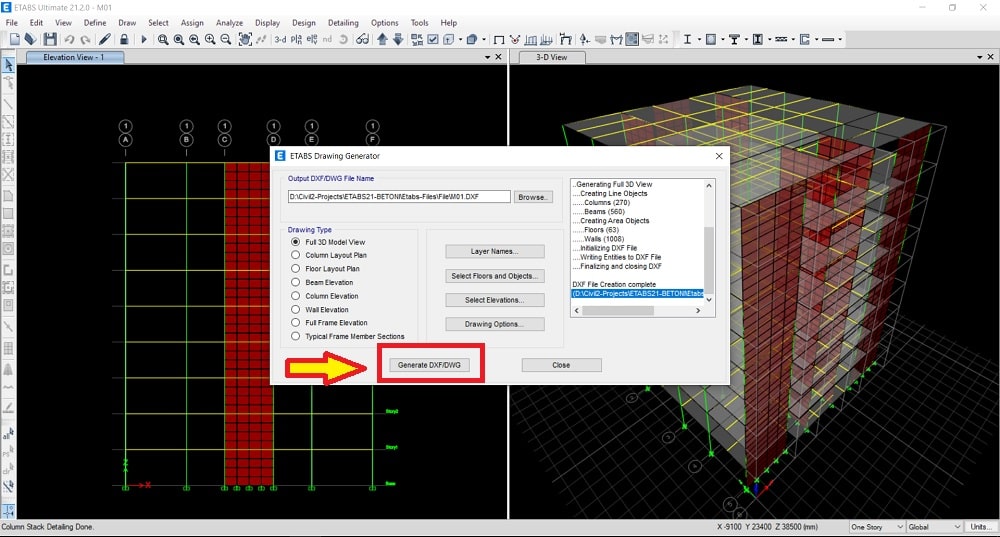Select Column Layout Plan drawing type
1000x537 pixels.
(295, 255)
